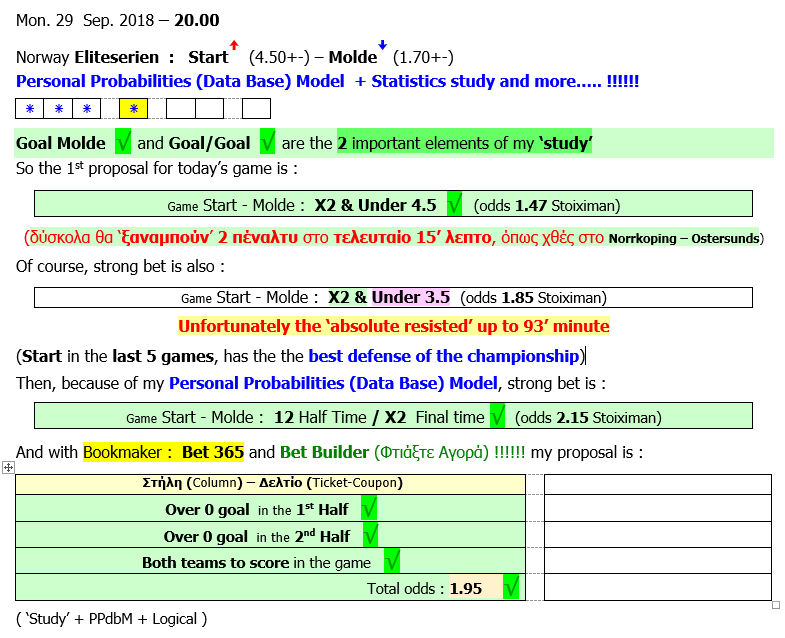Click green 'Bet Builder' text
The height and width of the screenshot is (638, 785).
click(x=324, y=452)
